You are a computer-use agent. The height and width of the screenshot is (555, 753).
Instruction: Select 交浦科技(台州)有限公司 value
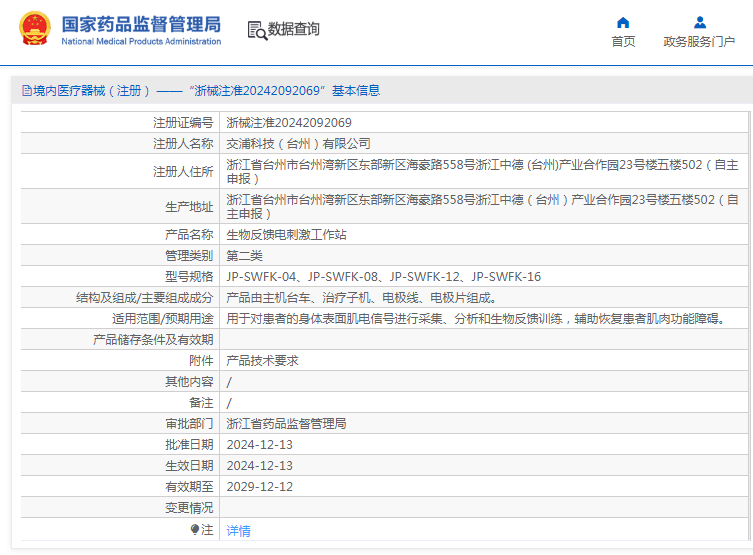coord(298,144)
